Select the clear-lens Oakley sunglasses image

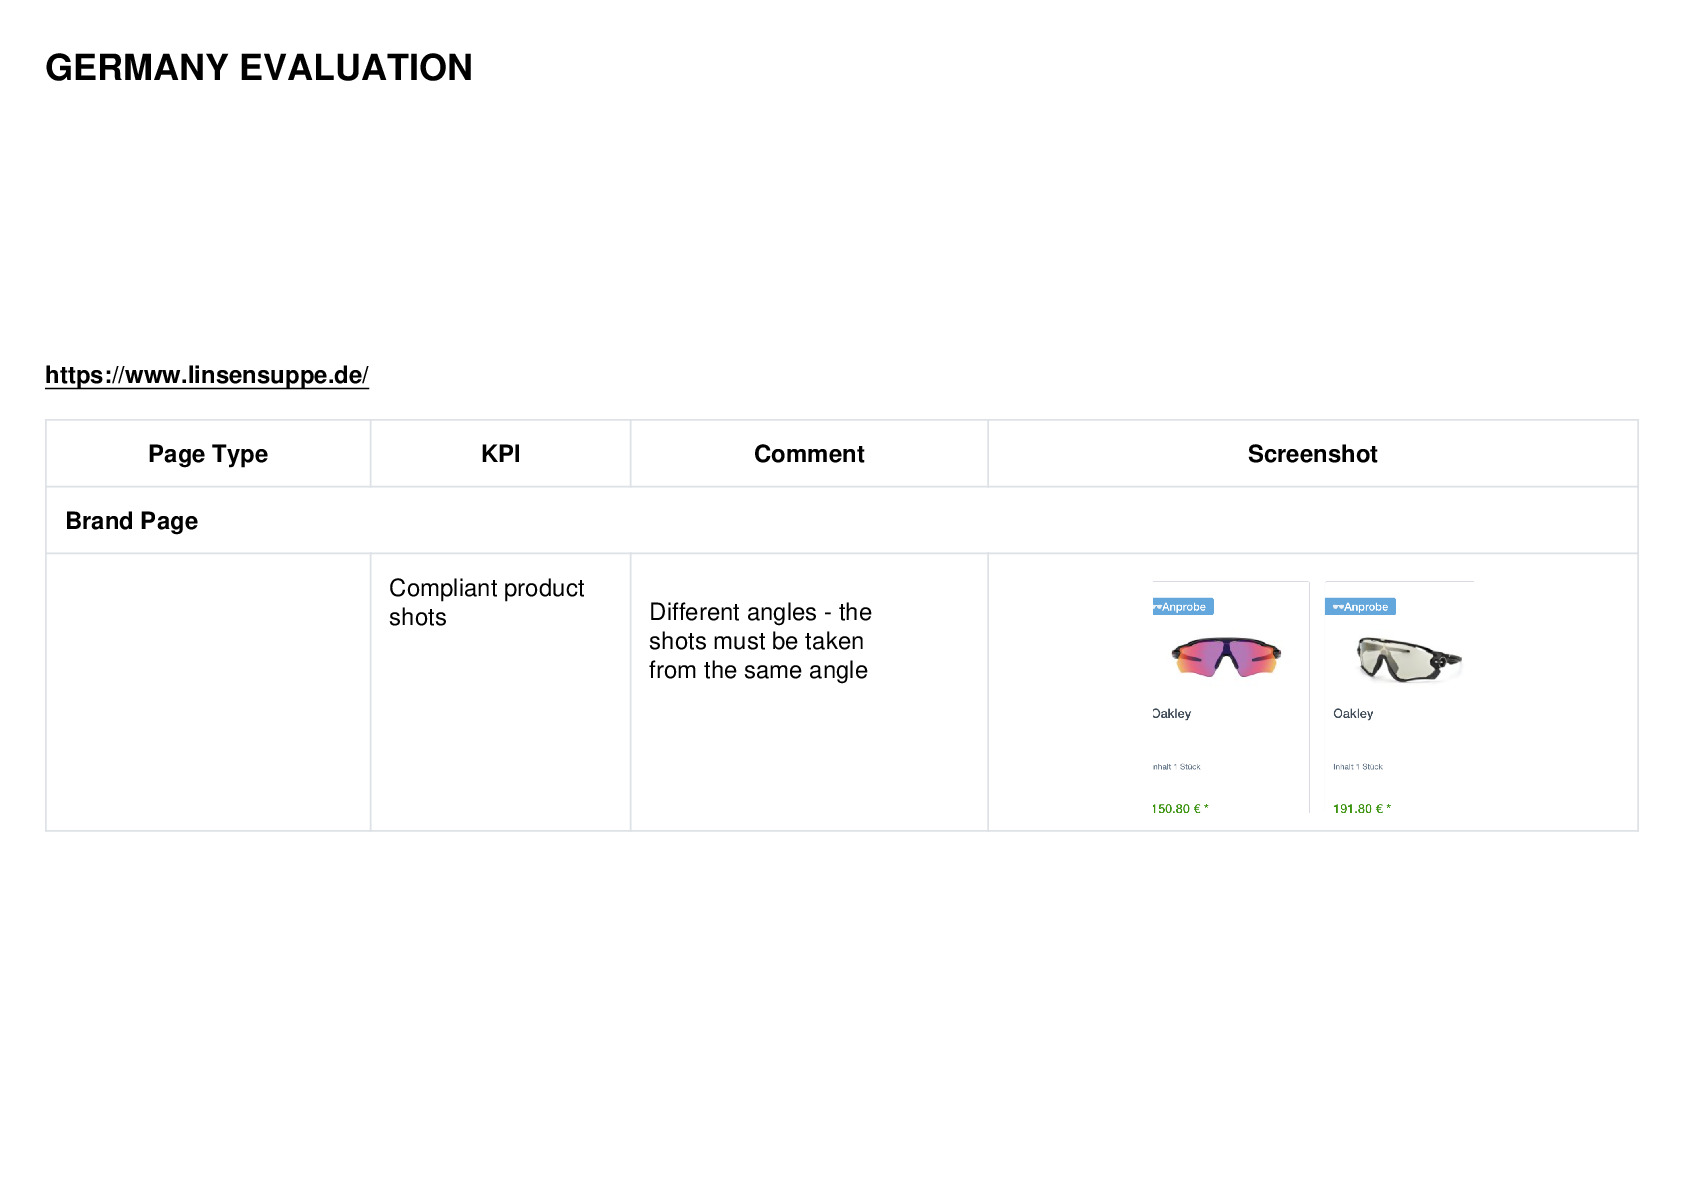point(1409,660)
